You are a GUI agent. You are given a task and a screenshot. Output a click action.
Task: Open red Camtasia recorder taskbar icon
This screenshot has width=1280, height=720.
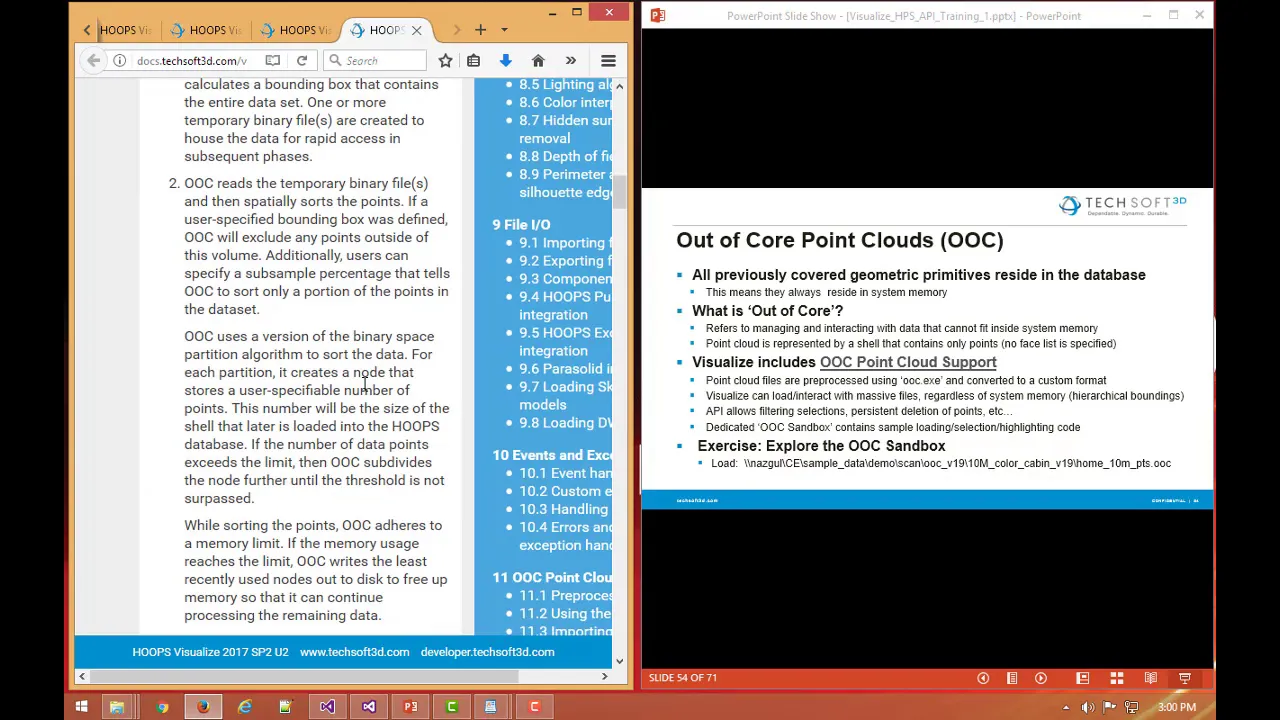point(534,707)
